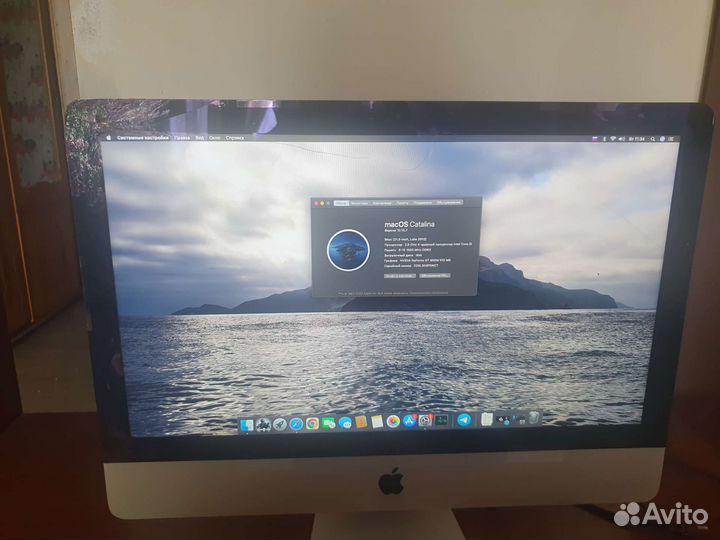
Task: Open the Photos app in dock
Action: tap(393, 421)
